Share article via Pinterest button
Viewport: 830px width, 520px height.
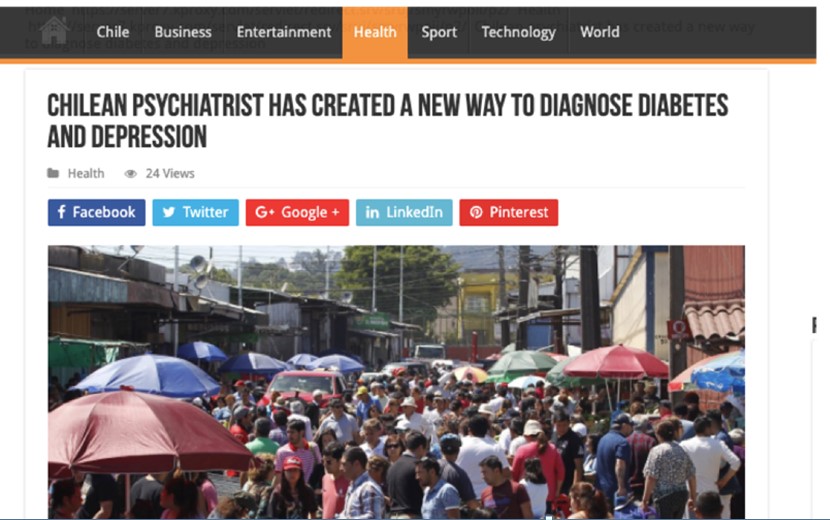point(509,212)
